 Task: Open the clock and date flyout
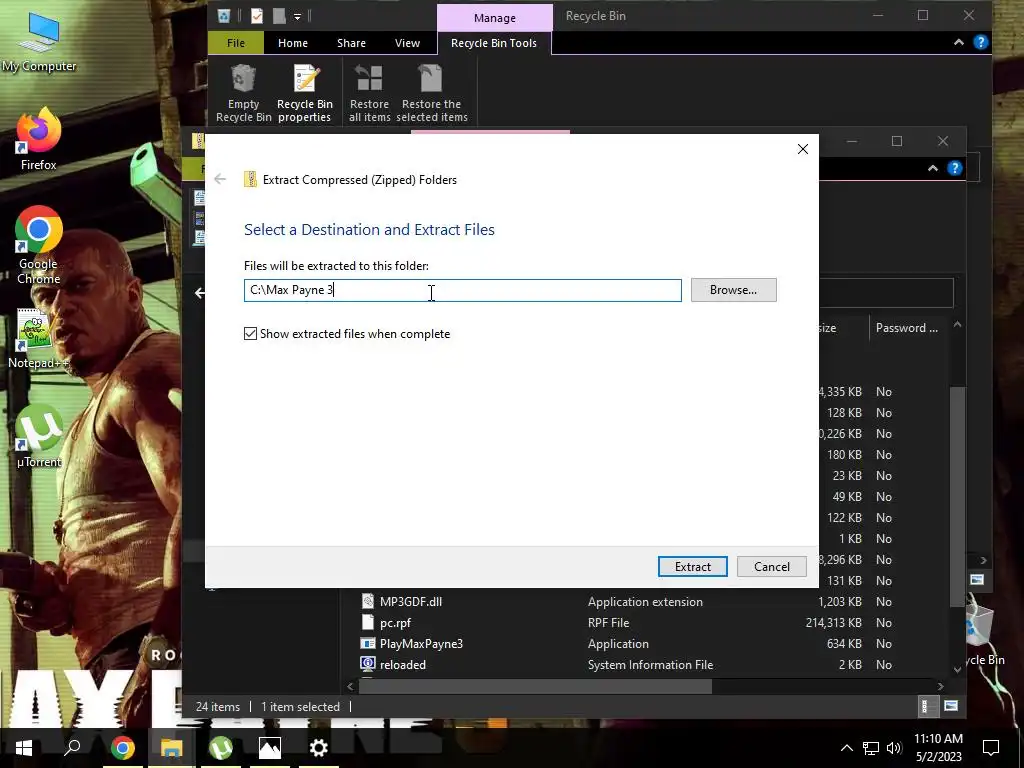coord(938,748)
